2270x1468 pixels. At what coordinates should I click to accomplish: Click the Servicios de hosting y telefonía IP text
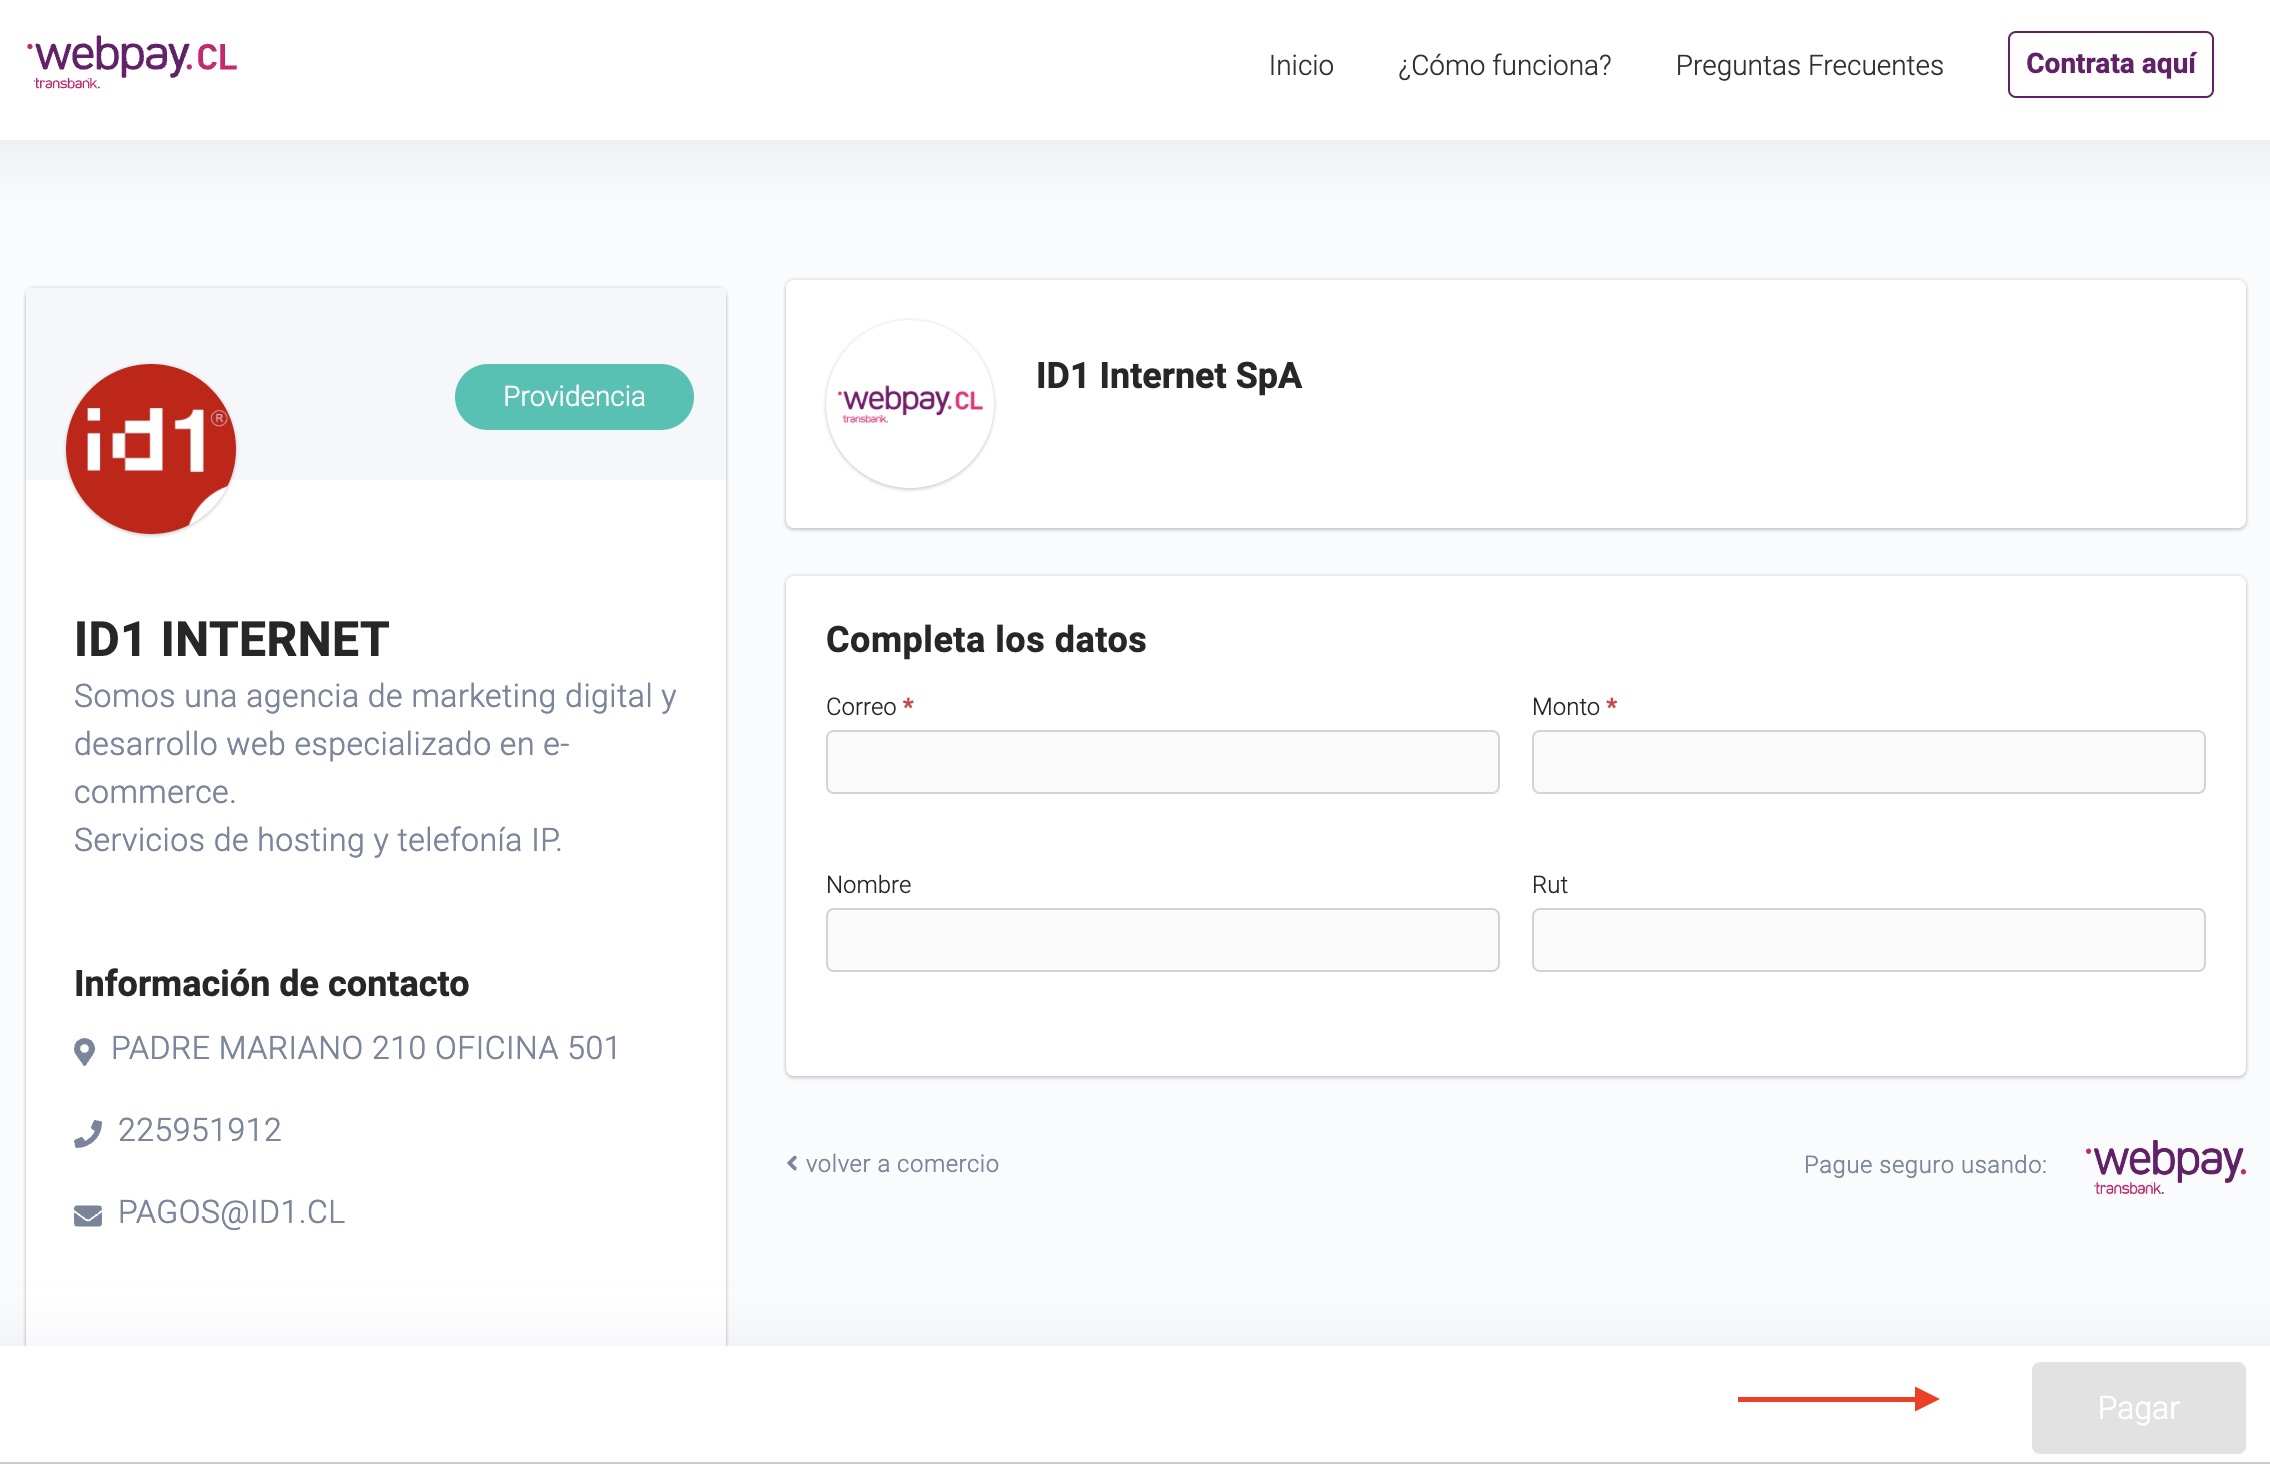[x=318, y=840]
